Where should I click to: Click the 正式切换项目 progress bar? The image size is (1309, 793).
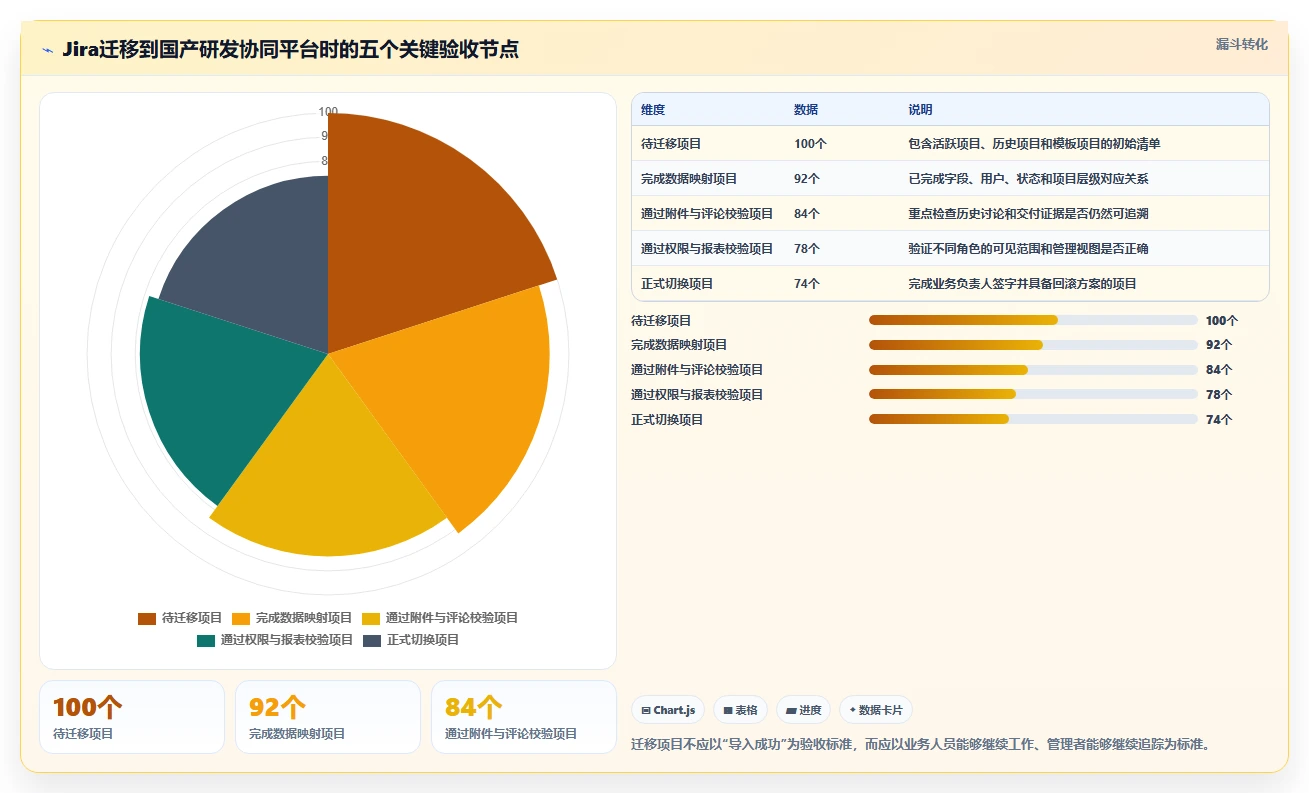pos(1033,419)
